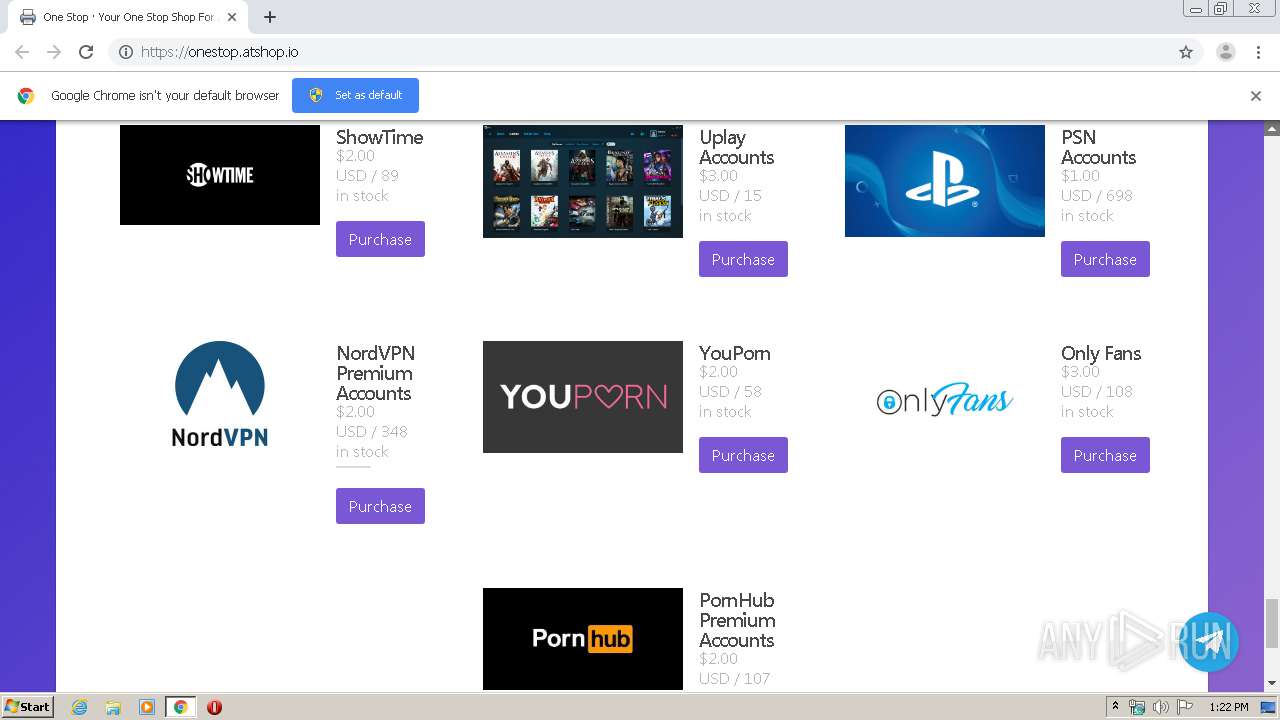Click the Only Fans product title
The image size is (1280, 720).
point(1101,353)
